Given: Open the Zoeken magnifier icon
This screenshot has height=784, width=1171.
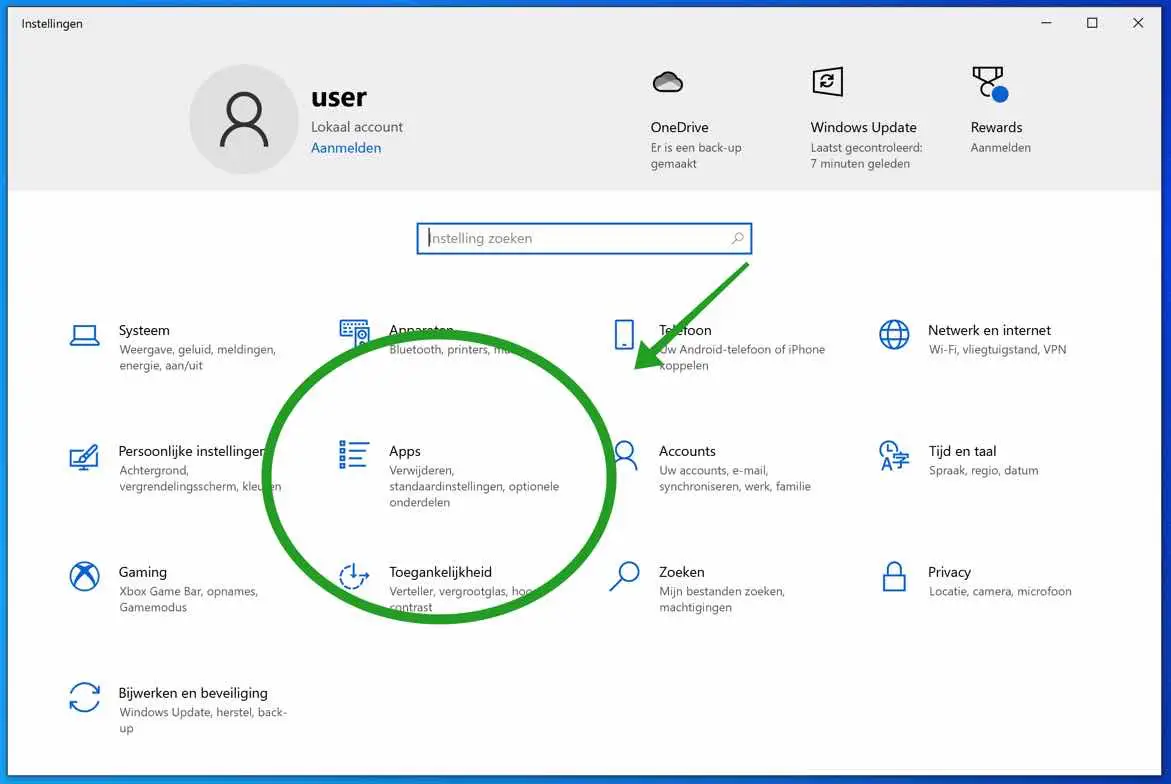Looking at the screenshot, I should click(624, 576).
